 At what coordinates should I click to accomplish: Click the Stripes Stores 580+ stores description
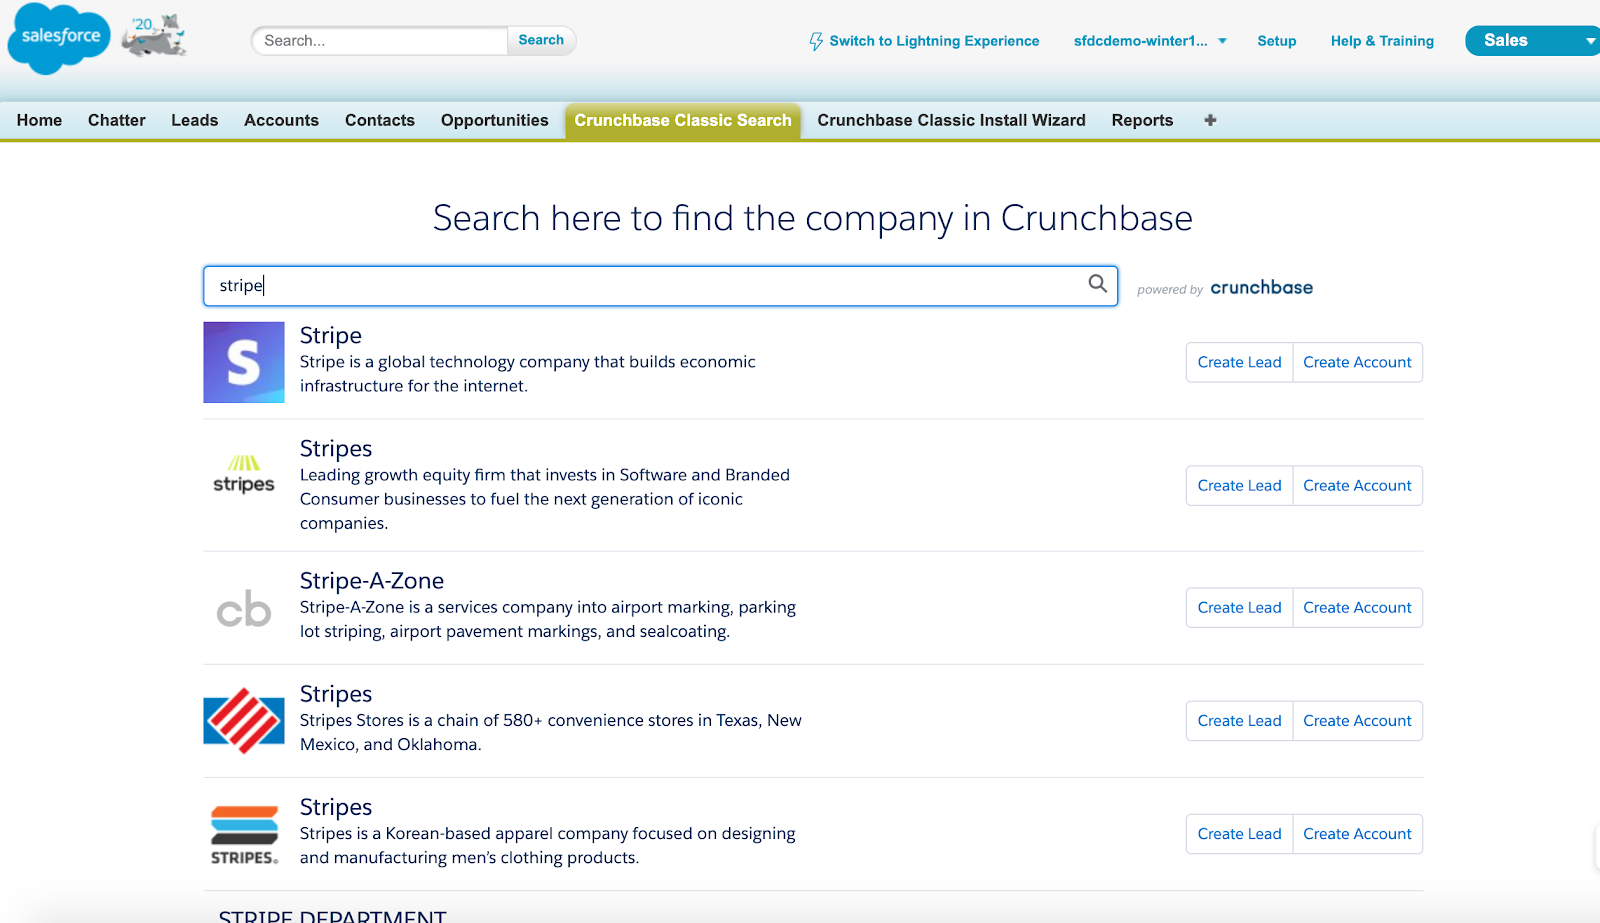tap(551, 732)
